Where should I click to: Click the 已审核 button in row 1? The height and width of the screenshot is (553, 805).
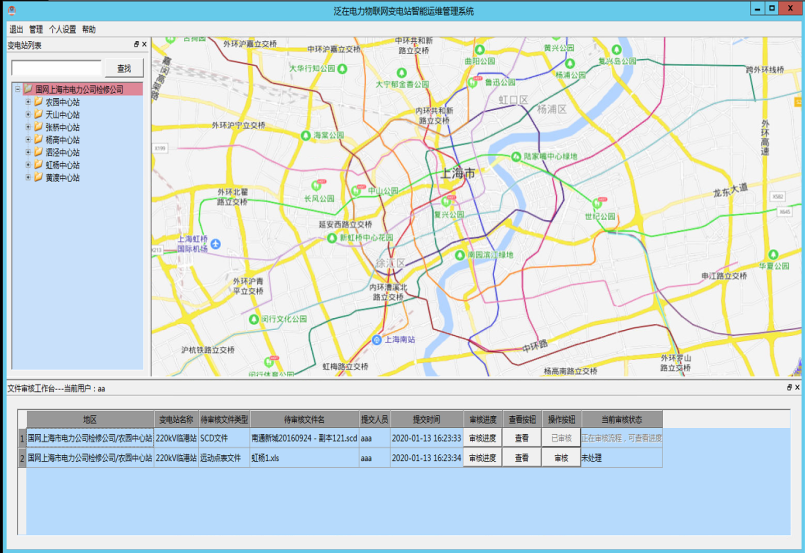coord(561,438)
